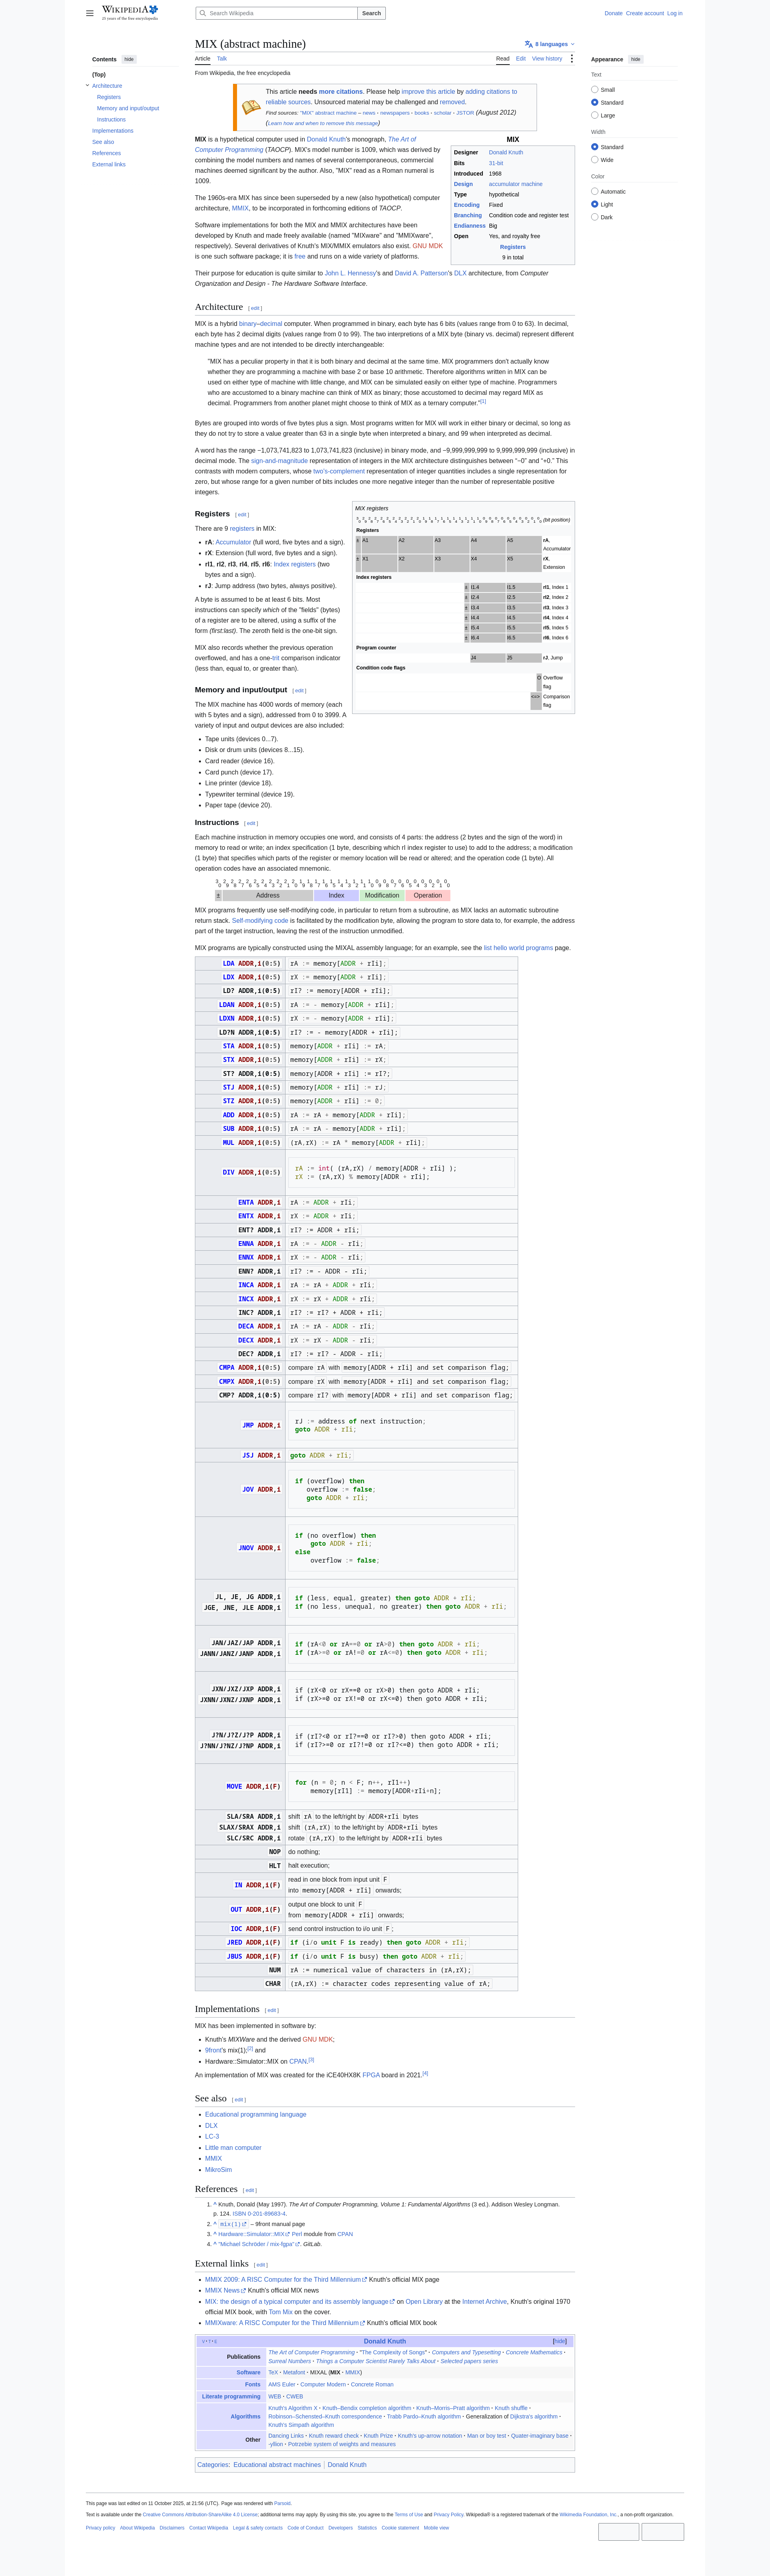This screenshot has width=770, height=2576.
Task: Click external-link icon after MIX 2009 link
Action: (364, 2280)
